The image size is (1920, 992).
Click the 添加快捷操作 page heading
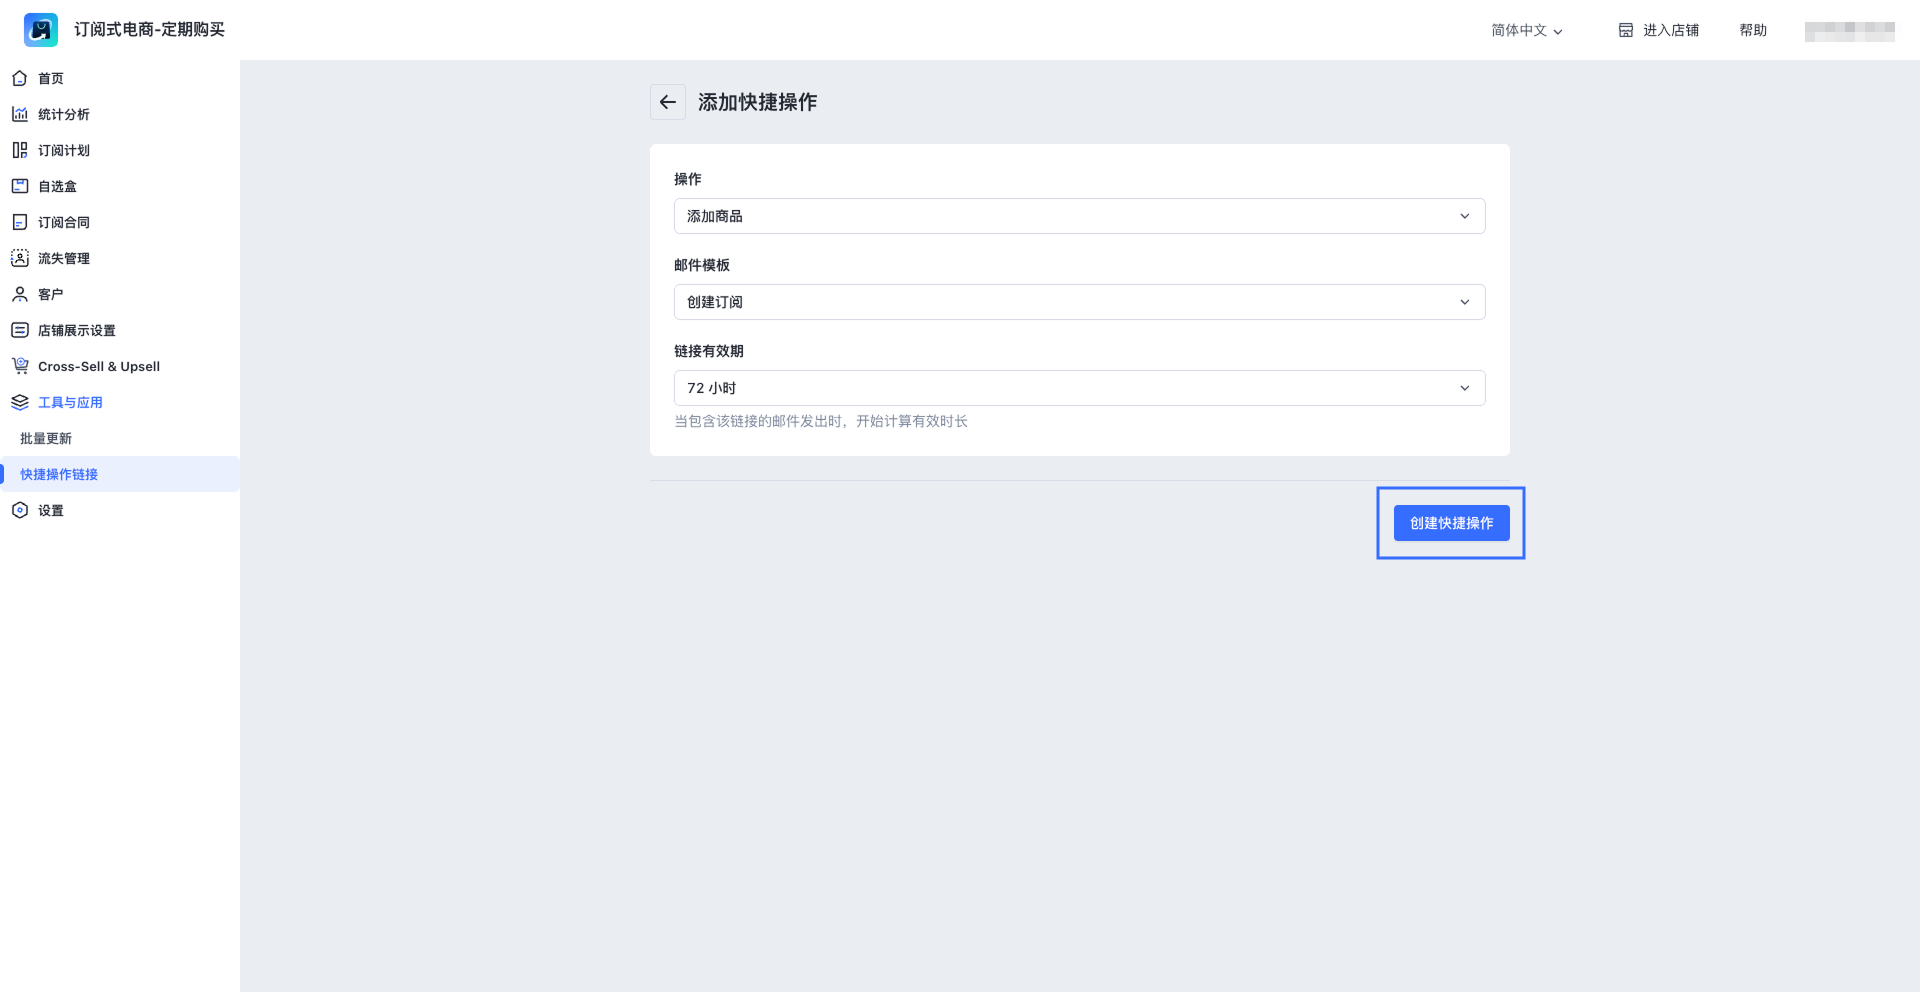click(757, 102)
